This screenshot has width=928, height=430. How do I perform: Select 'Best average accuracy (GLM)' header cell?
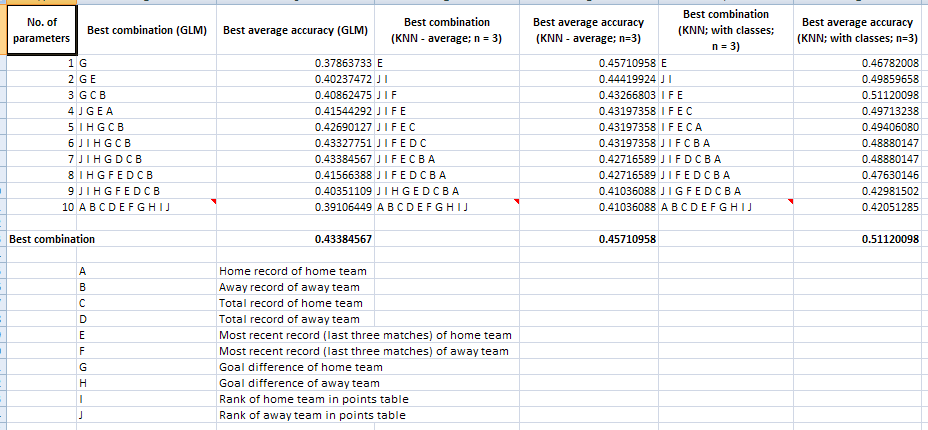(x=296, y=31)
